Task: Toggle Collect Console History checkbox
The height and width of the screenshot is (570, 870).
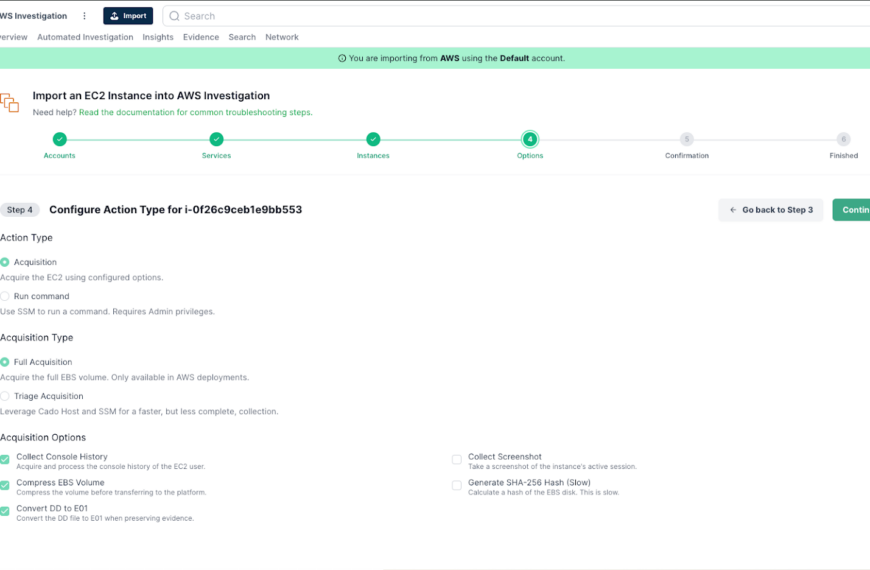Action: coord(5,460)
